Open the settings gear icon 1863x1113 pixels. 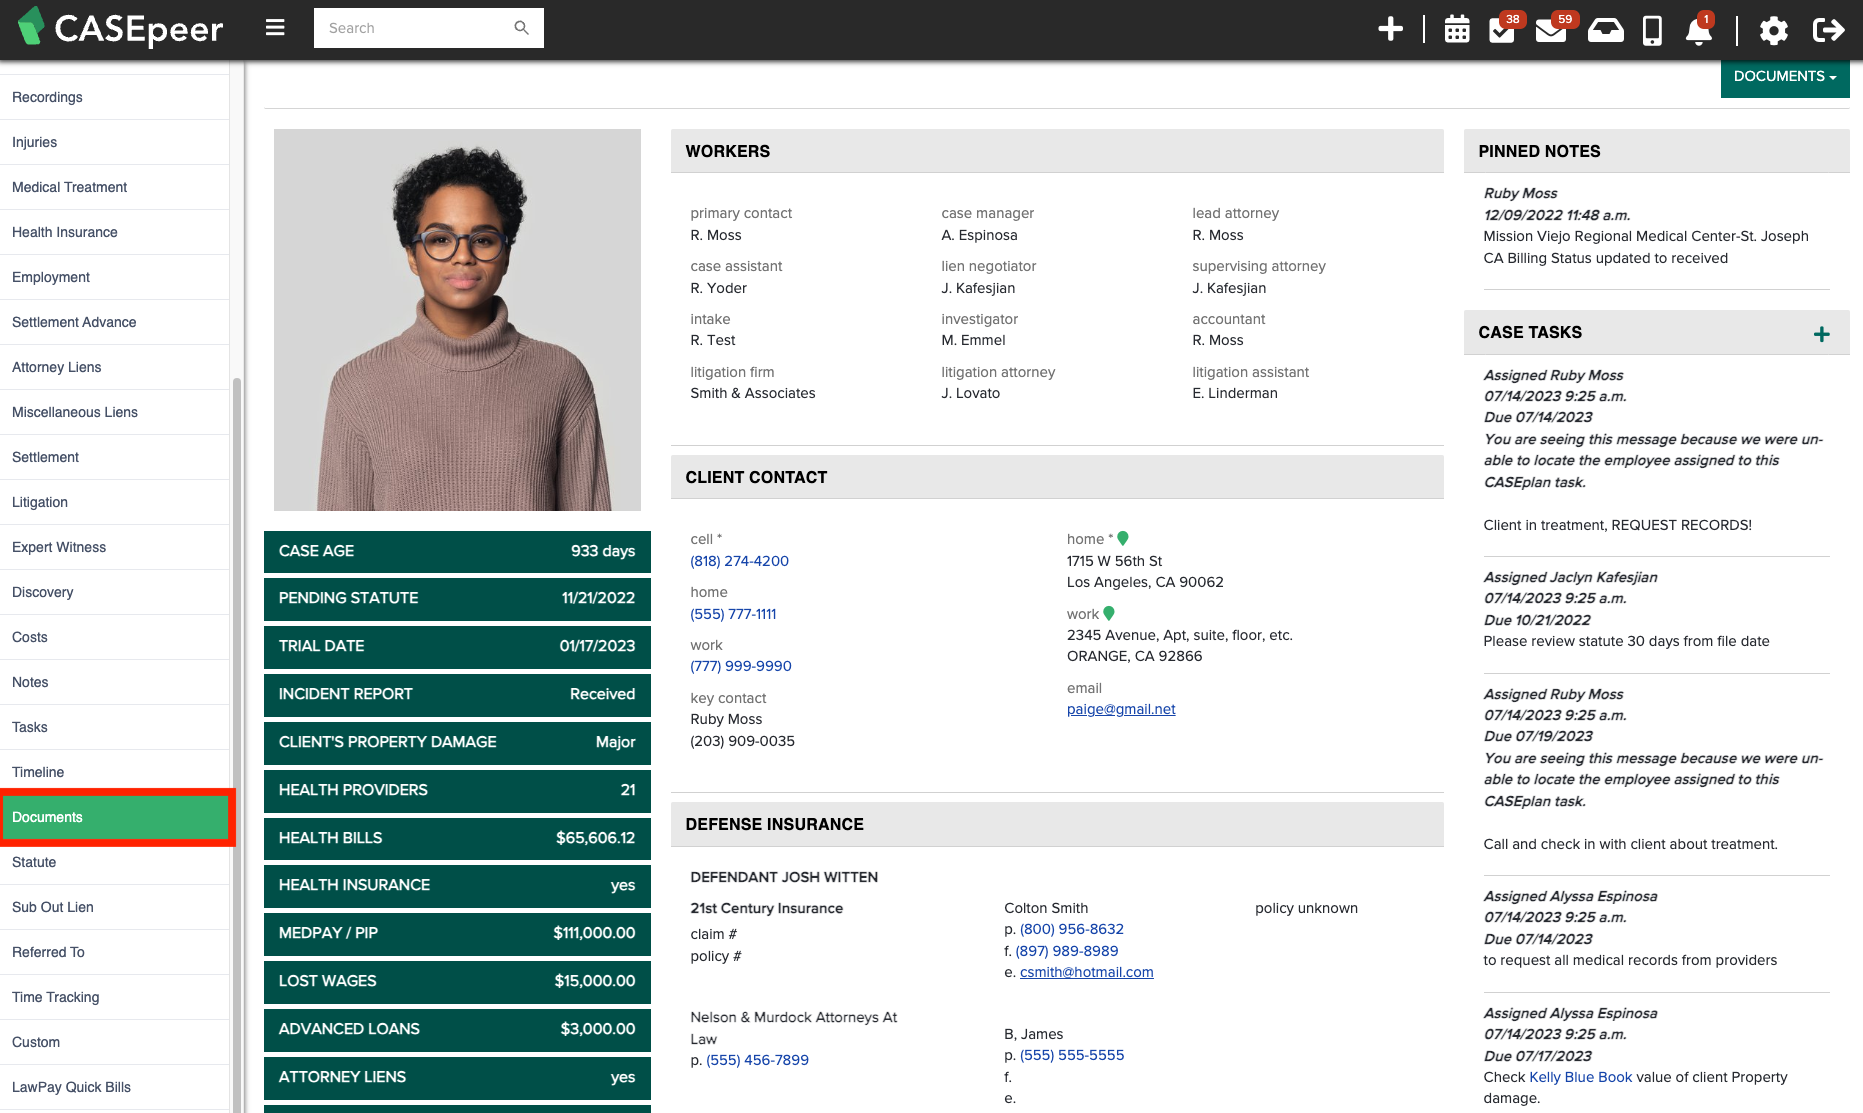[x=1773, y=30]
